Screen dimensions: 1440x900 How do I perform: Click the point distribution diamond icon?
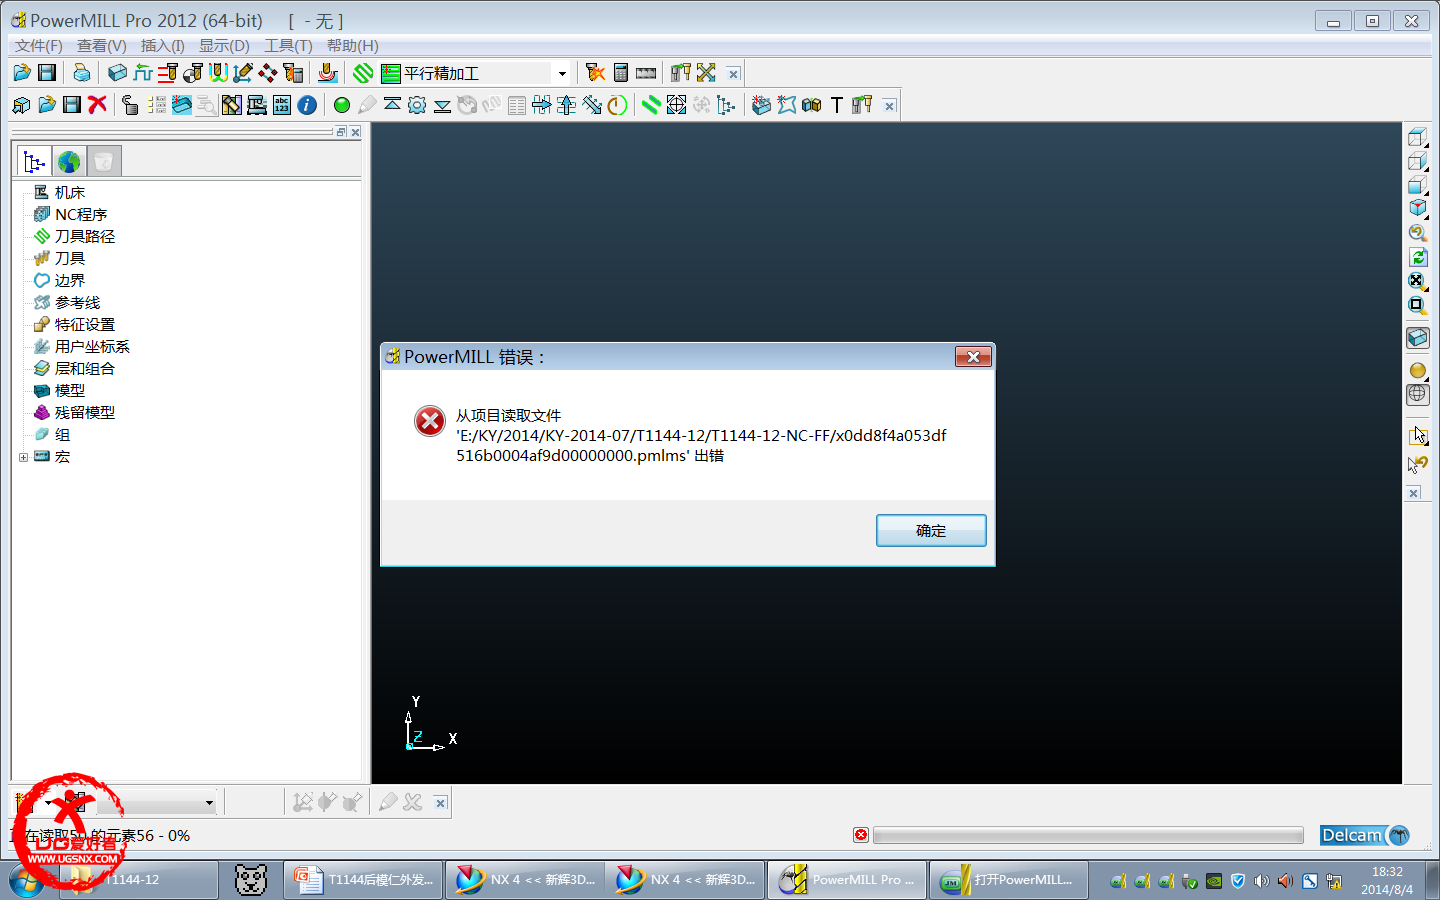coord(268,73)
